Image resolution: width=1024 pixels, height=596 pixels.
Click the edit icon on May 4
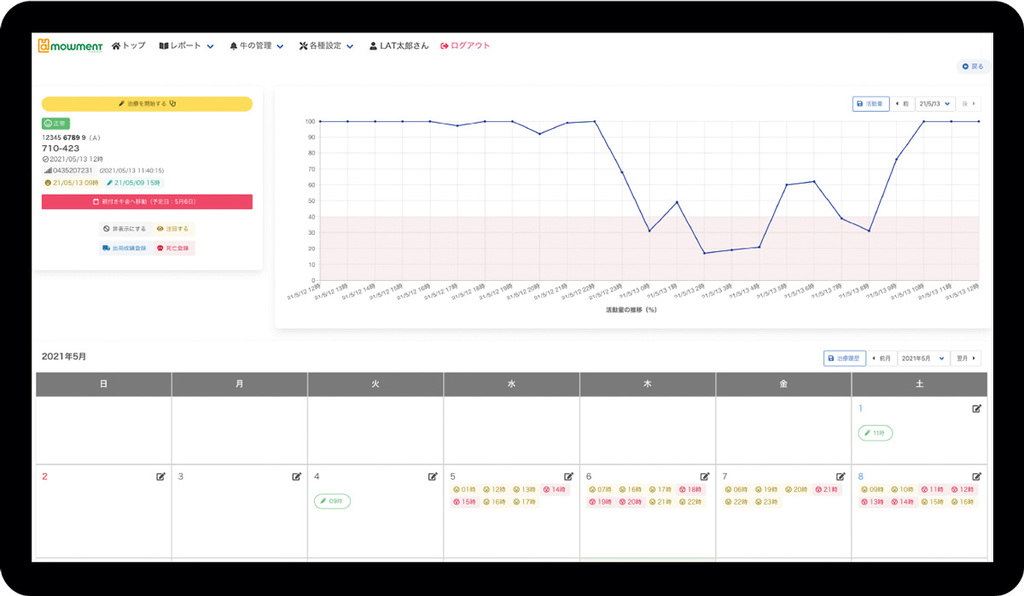433,476
